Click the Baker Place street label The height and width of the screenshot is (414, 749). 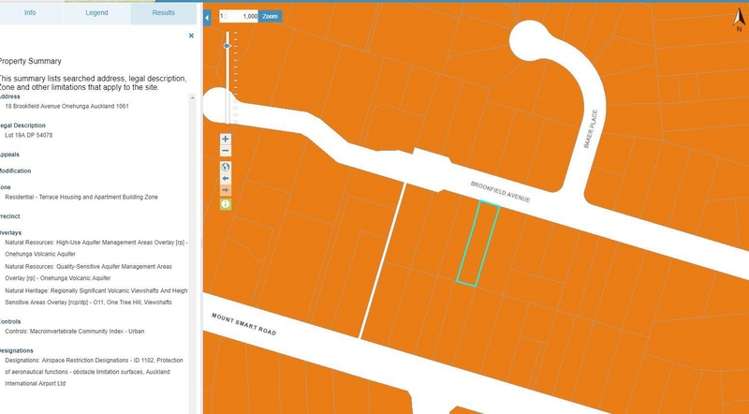[590, 129]
